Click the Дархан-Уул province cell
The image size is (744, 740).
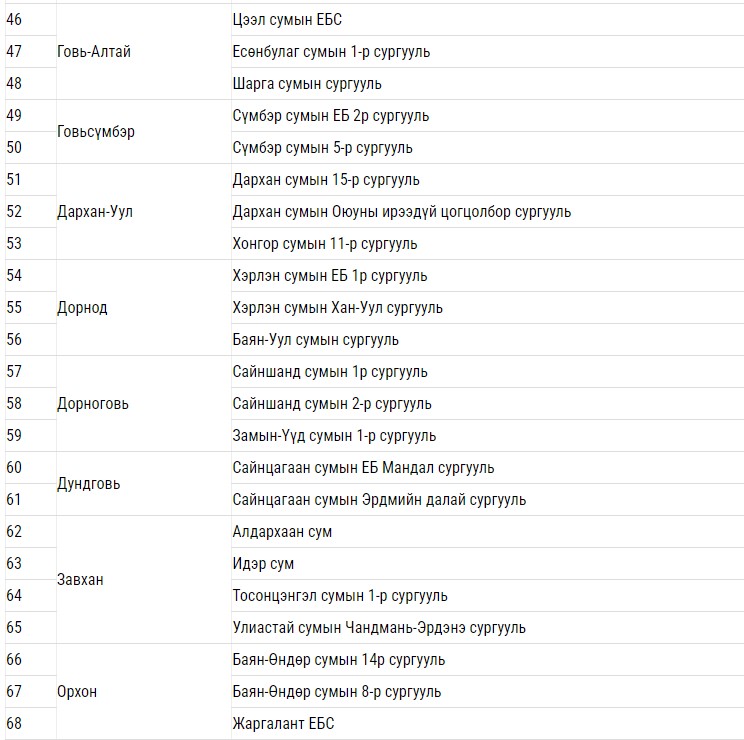tap(95, 212)
